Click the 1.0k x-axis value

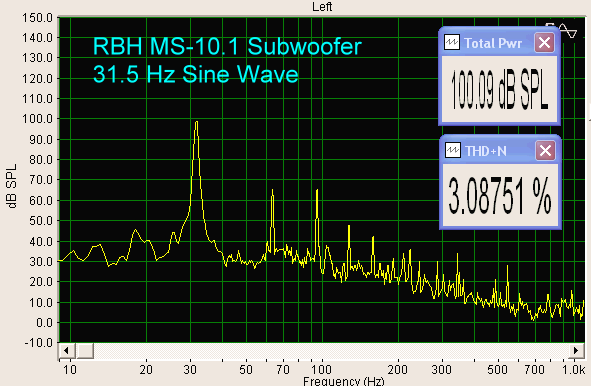(573, 369)
